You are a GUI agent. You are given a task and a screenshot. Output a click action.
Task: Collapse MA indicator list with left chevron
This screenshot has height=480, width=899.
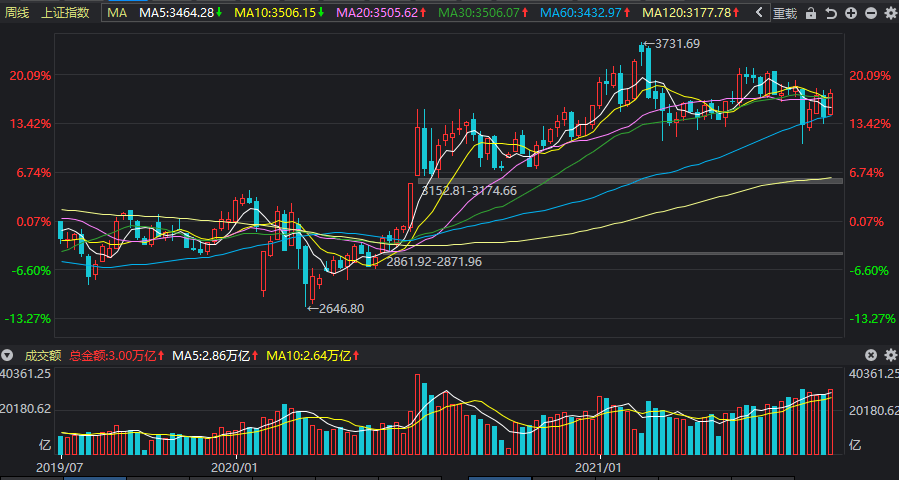pyautogui.click(x=760, y=13)
